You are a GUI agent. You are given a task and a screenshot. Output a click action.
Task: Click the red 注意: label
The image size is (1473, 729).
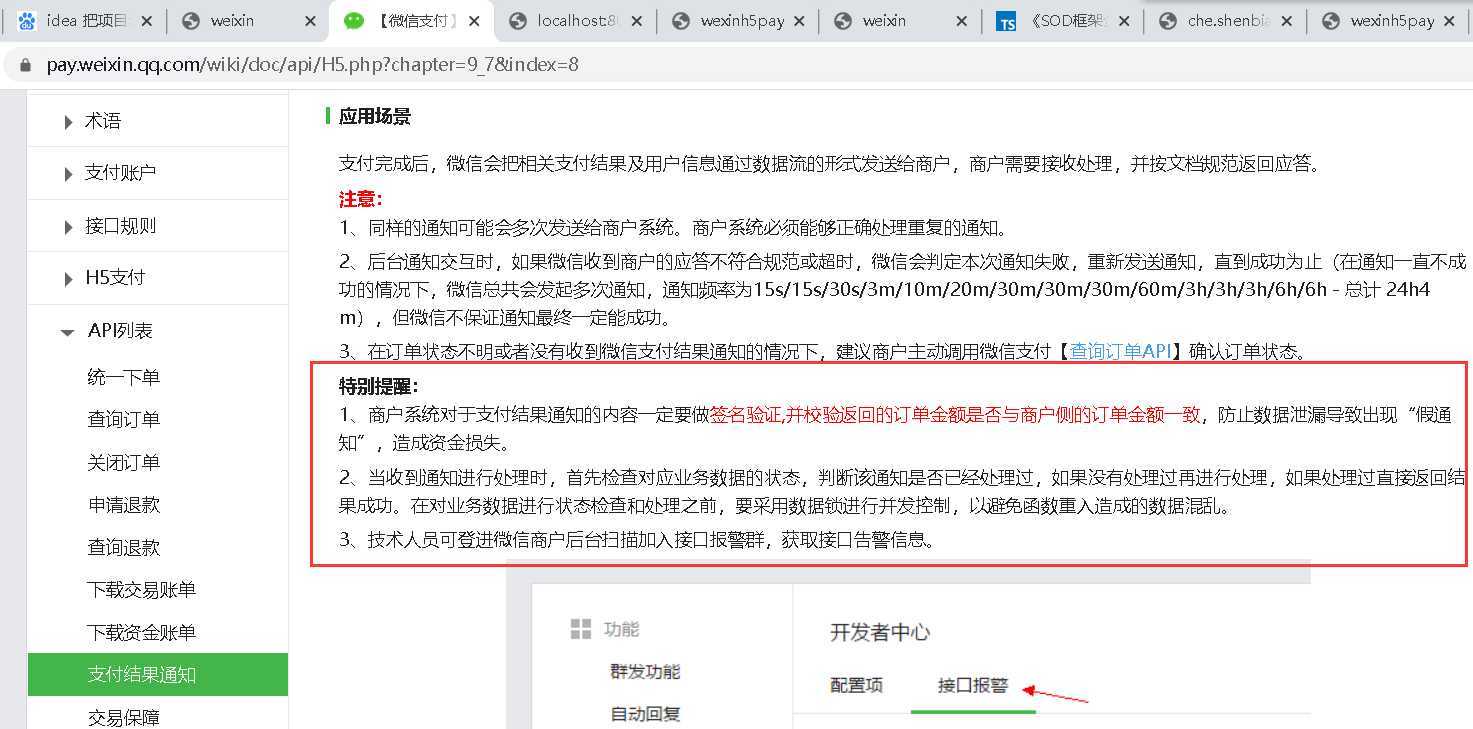[361, 199]
